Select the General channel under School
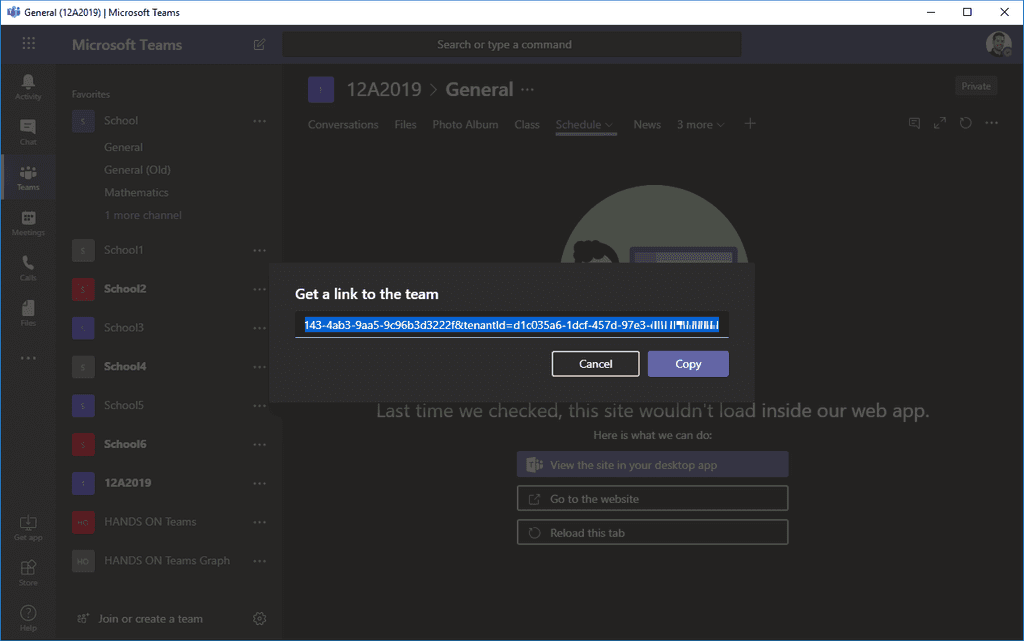 pyautogui.click(x=123, y=148)
